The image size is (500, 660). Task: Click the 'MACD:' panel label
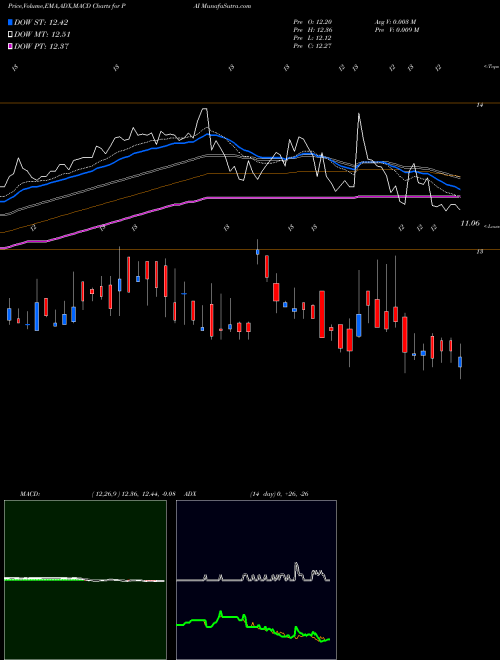pyautogui.click(x=30, y=494)
